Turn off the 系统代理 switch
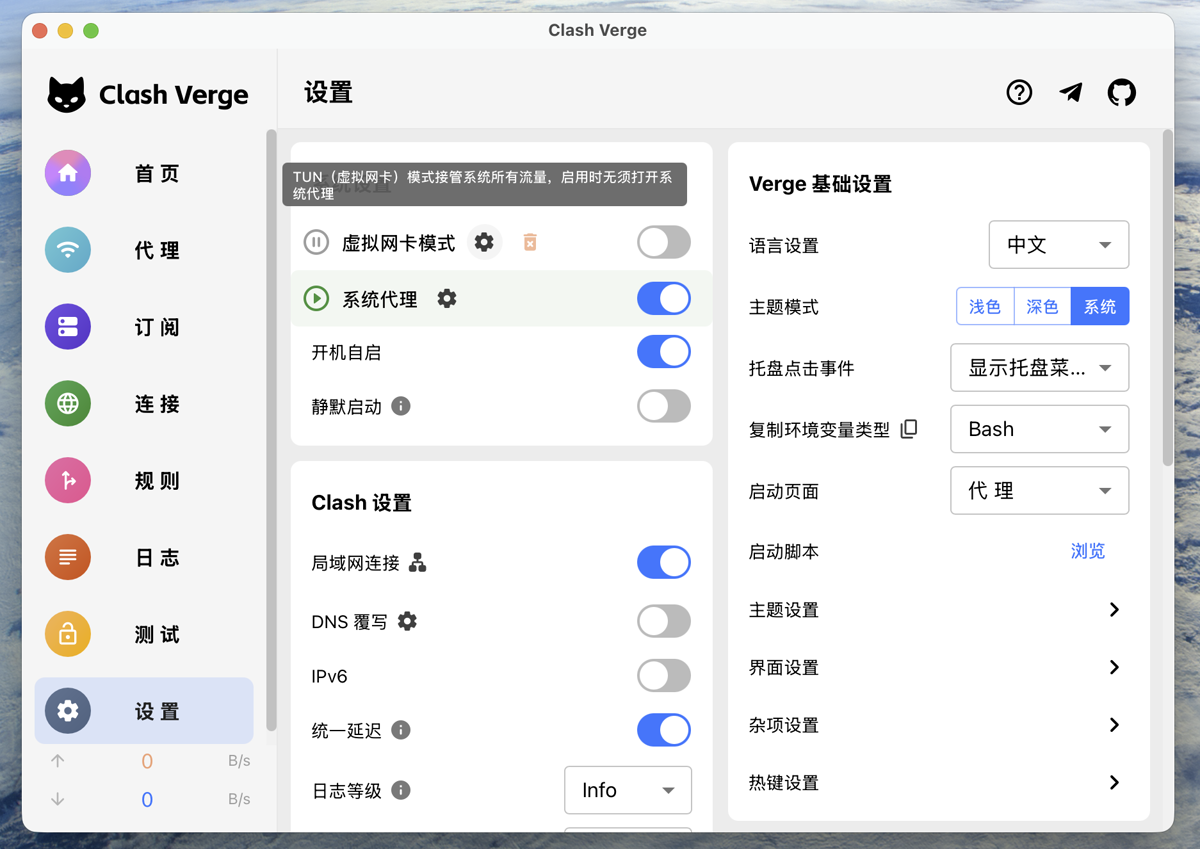Viewport: 1200px width, 849px height. (664, 299)
